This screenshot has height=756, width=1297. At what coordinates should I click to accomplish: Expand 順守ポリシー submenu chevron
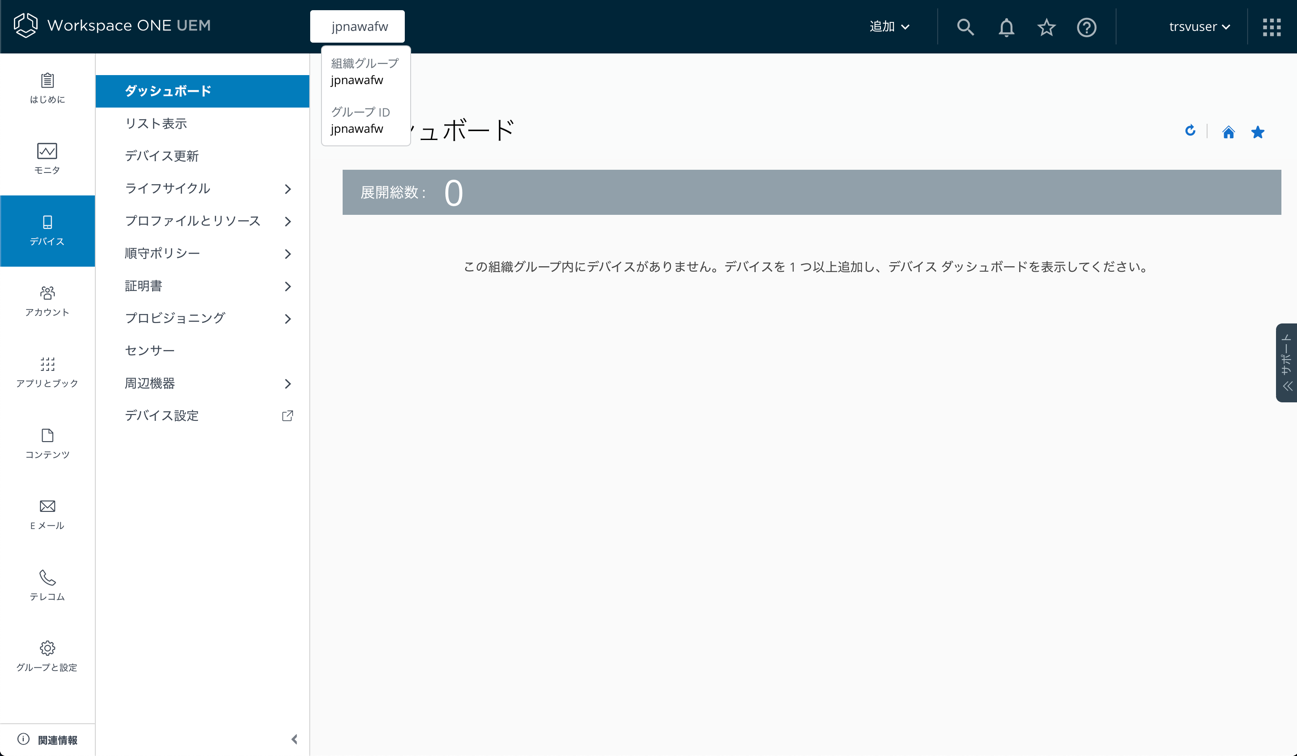tap(288, 254)
